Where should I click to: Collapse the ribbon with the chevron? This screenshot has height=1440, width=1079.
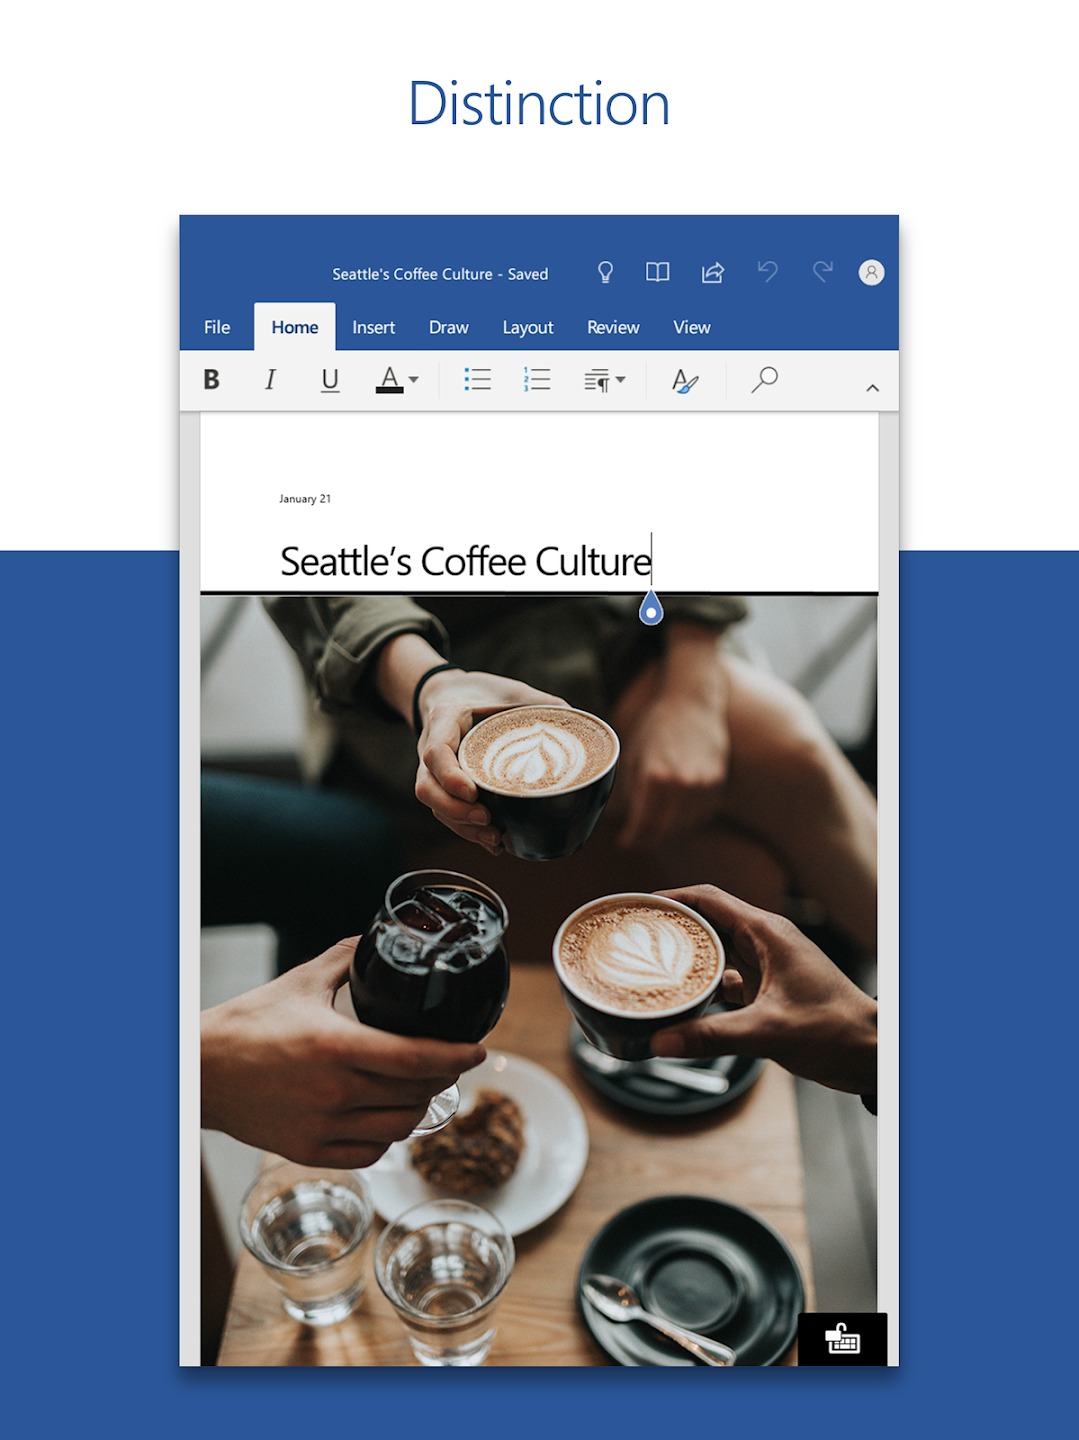coord(872,388)
